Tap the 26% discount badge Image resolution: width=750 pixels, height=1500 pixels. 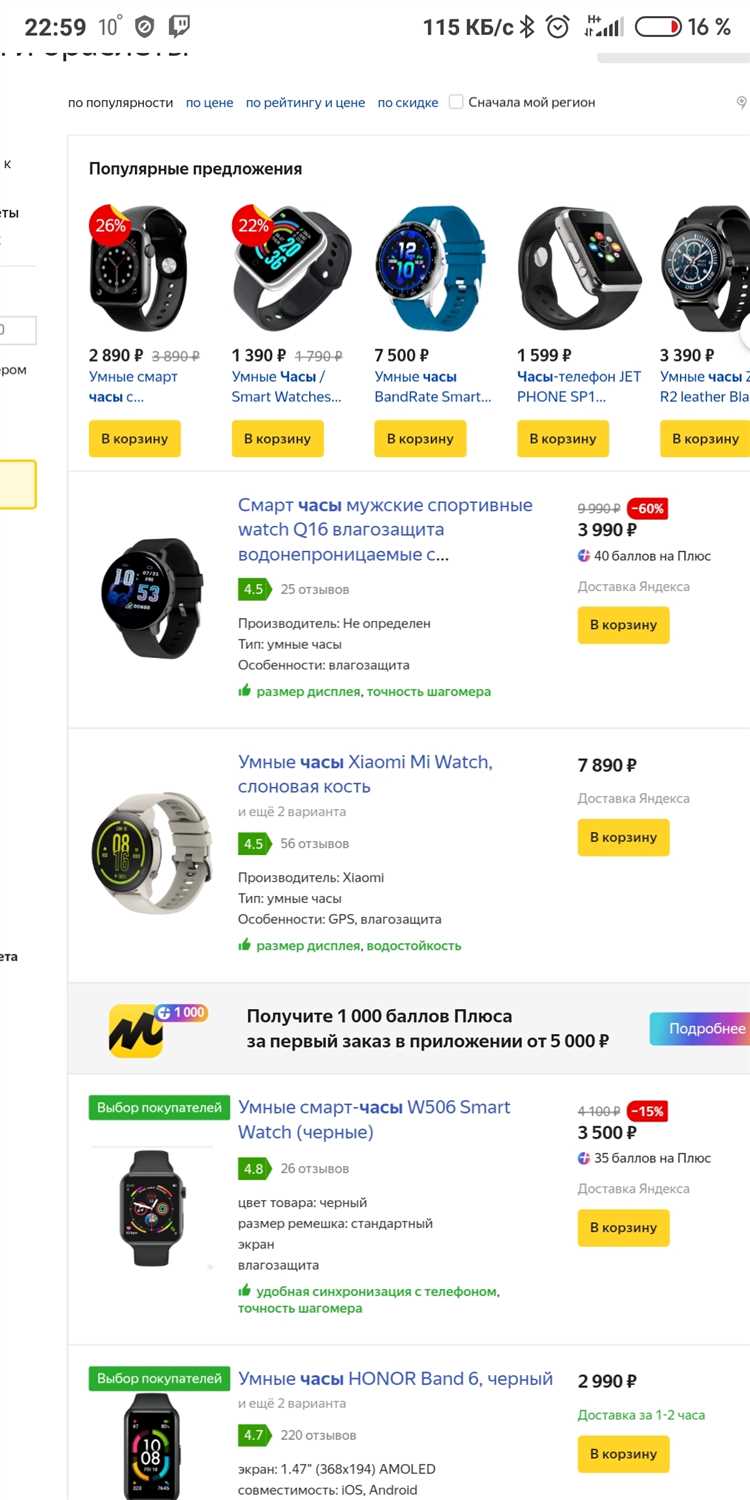coord(109,225)
